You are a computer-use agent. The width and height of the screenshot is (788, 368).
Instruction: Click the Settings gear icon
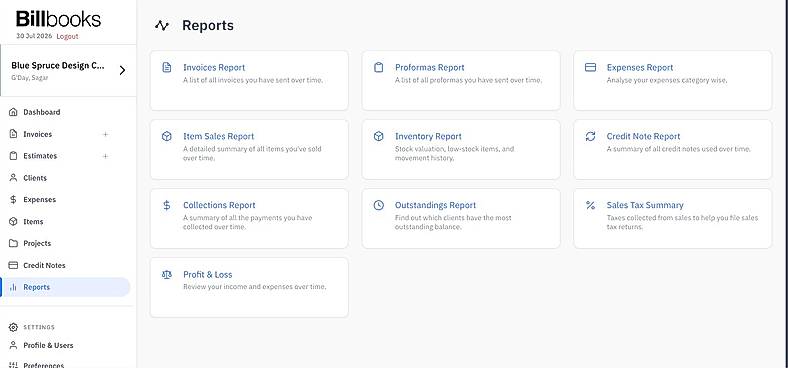13,327
